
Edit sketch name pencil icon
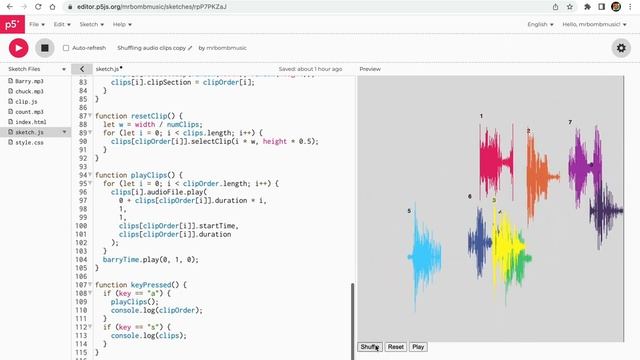point(190,48)
